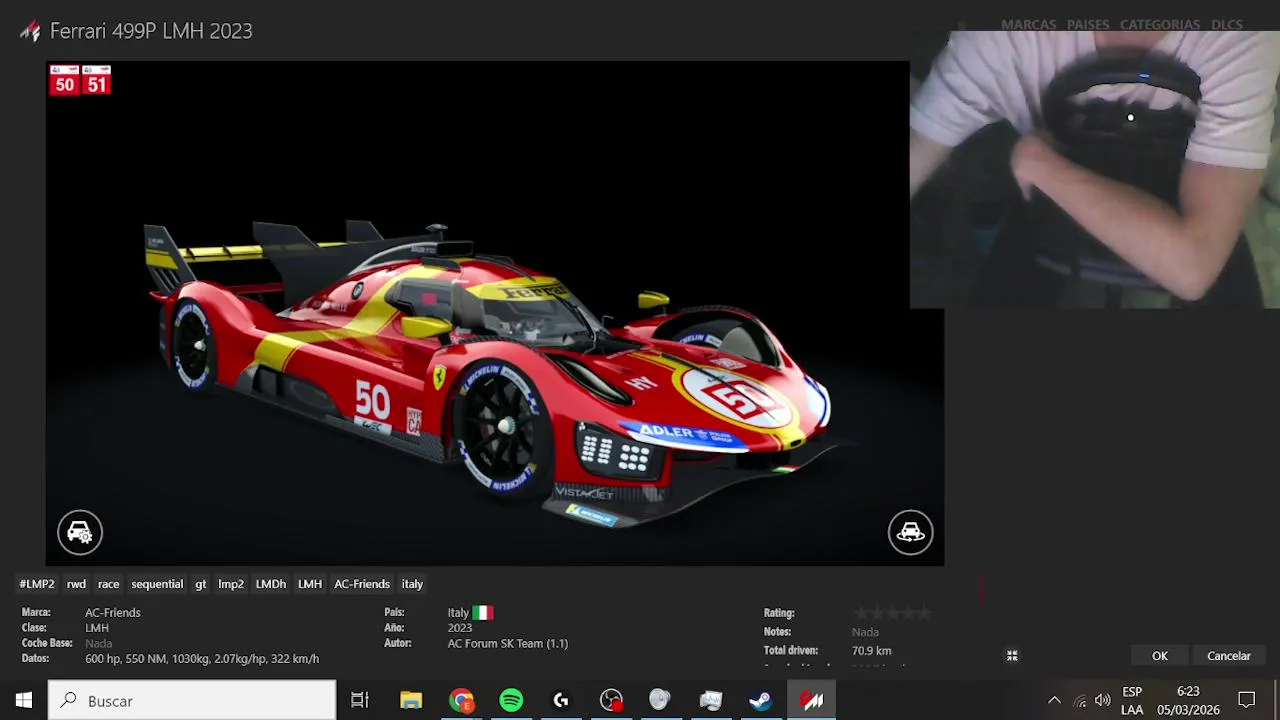The image size is (1280, 720).
Task: Open Spotify from the taskbar
Action: [511, 700]
